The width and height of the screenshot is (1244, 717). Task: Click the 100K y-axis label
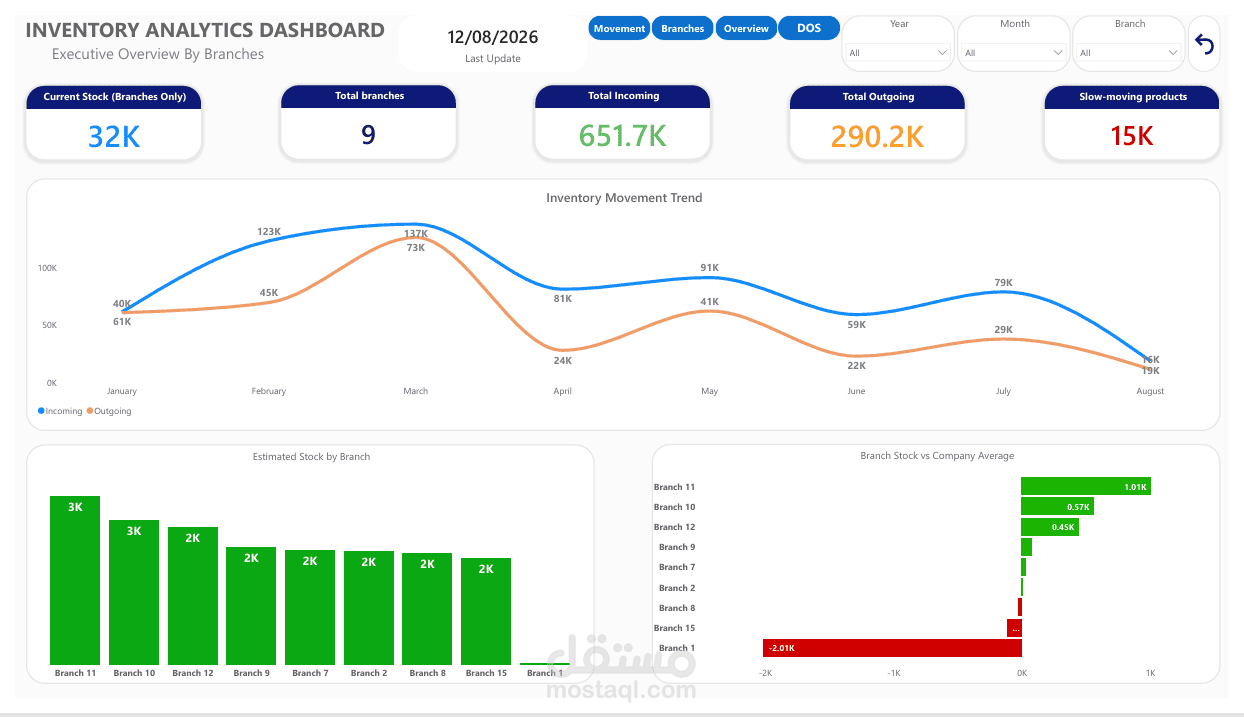pyautogui.click(x=48, y=268)
